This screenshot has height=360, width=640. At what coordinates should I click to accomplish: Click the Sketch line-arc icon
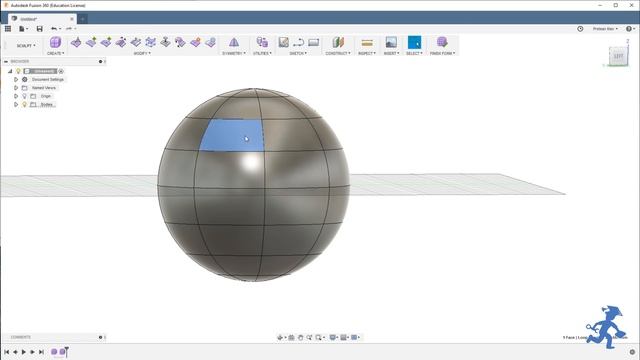[298, 42]
